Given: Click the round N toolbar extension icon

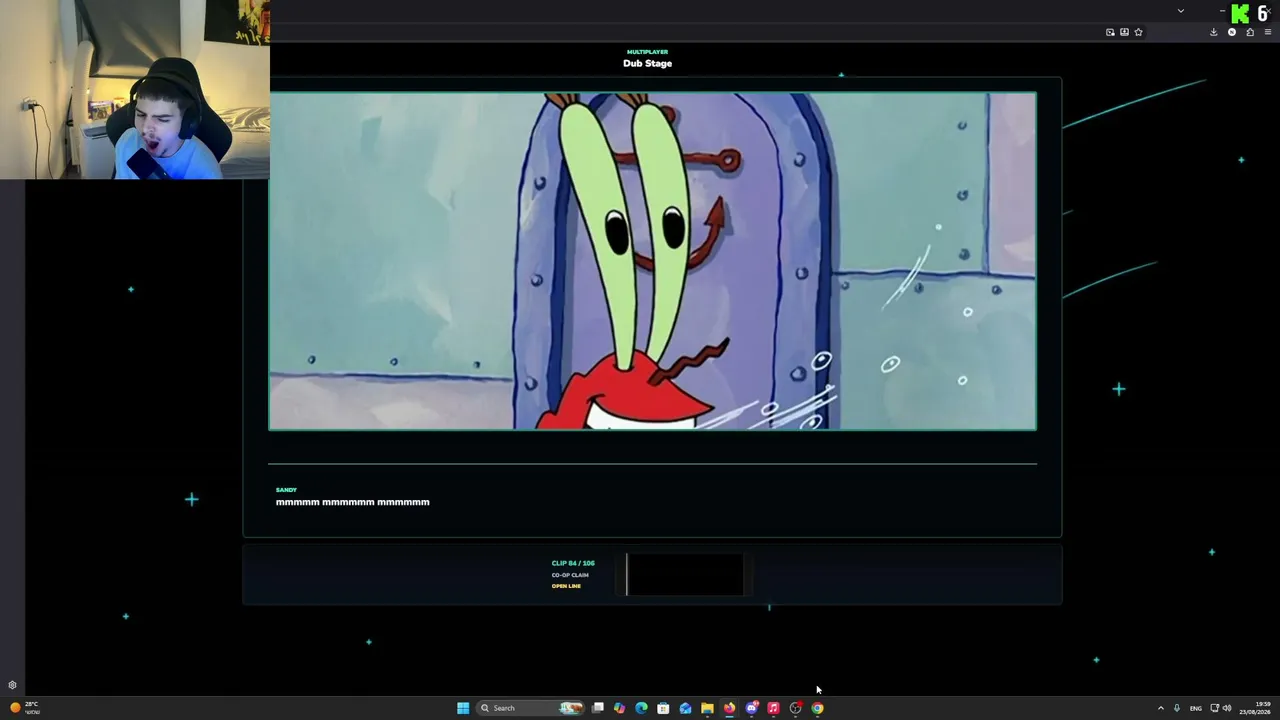Looking at the screenshot, I should click(x=1232, y=32).
